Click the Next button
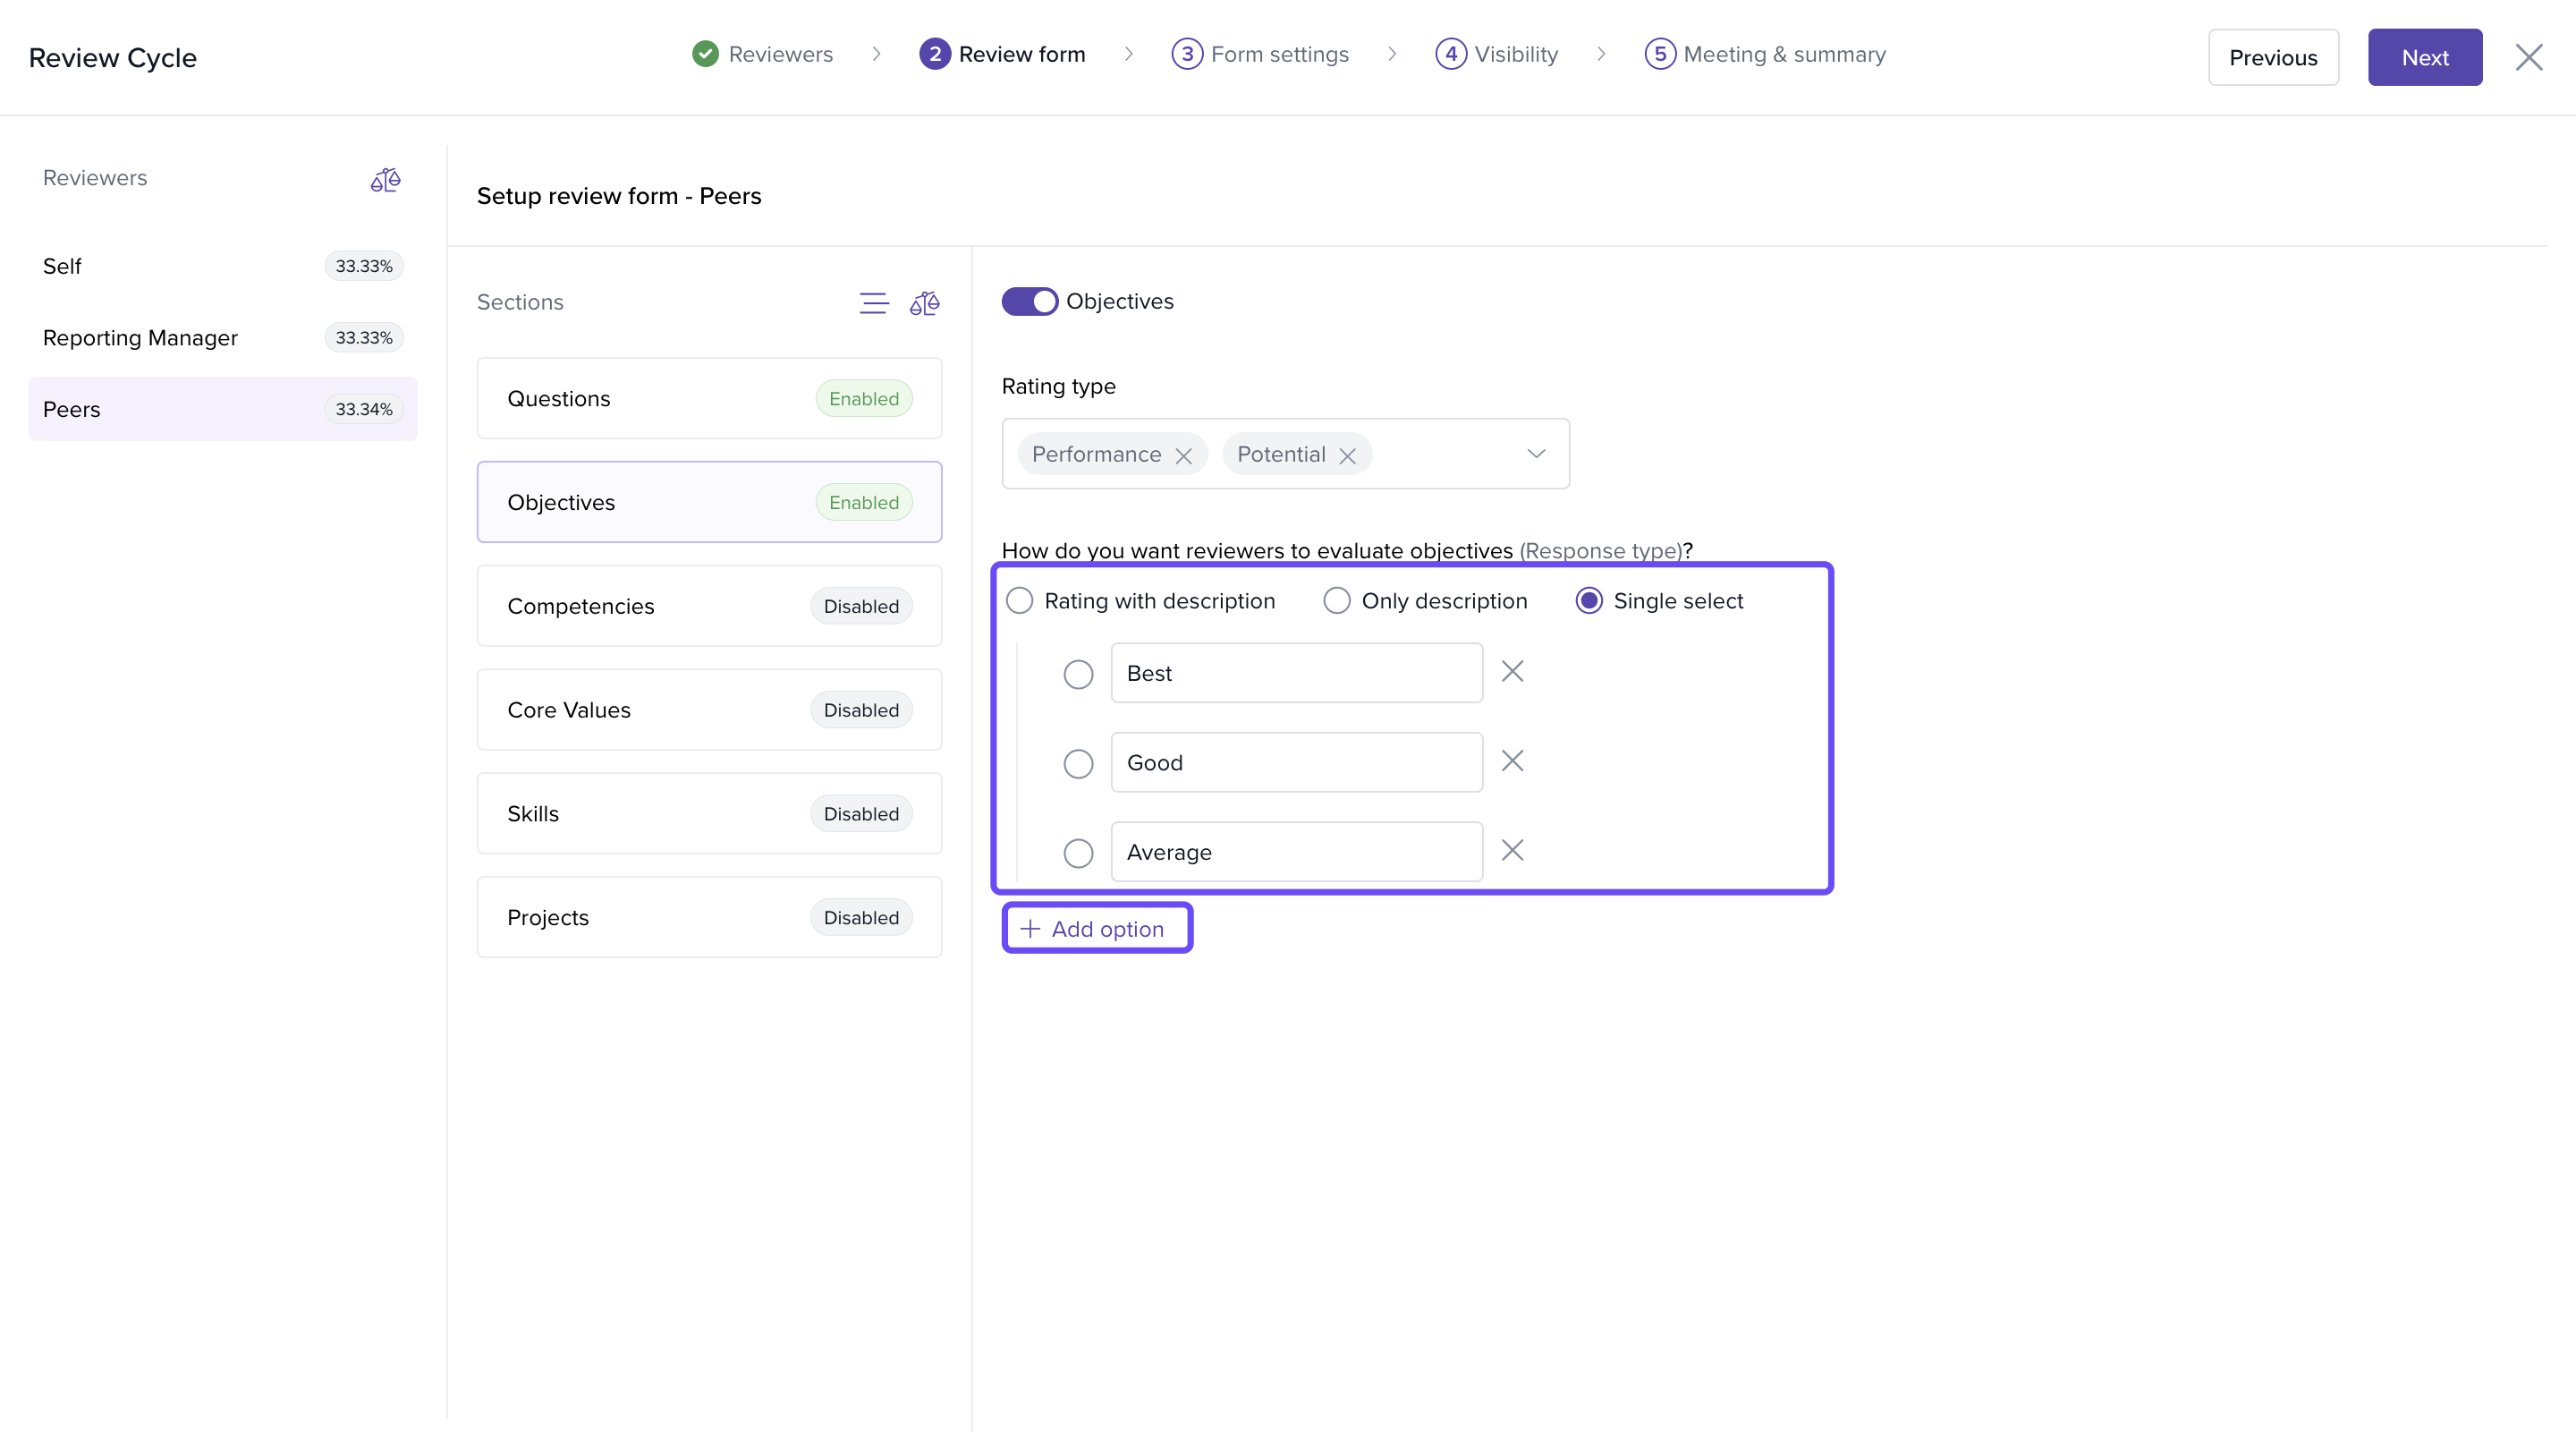This screenshot has height=1453, width=2576. click(x=2424, y=58)
